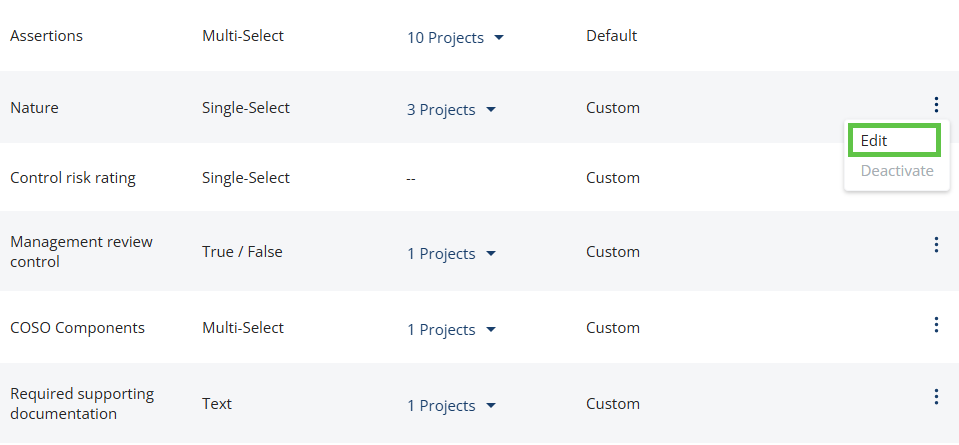Select the Nature attribute name
The height and width of the screenshot is (445, 959).
pos(34,108)
